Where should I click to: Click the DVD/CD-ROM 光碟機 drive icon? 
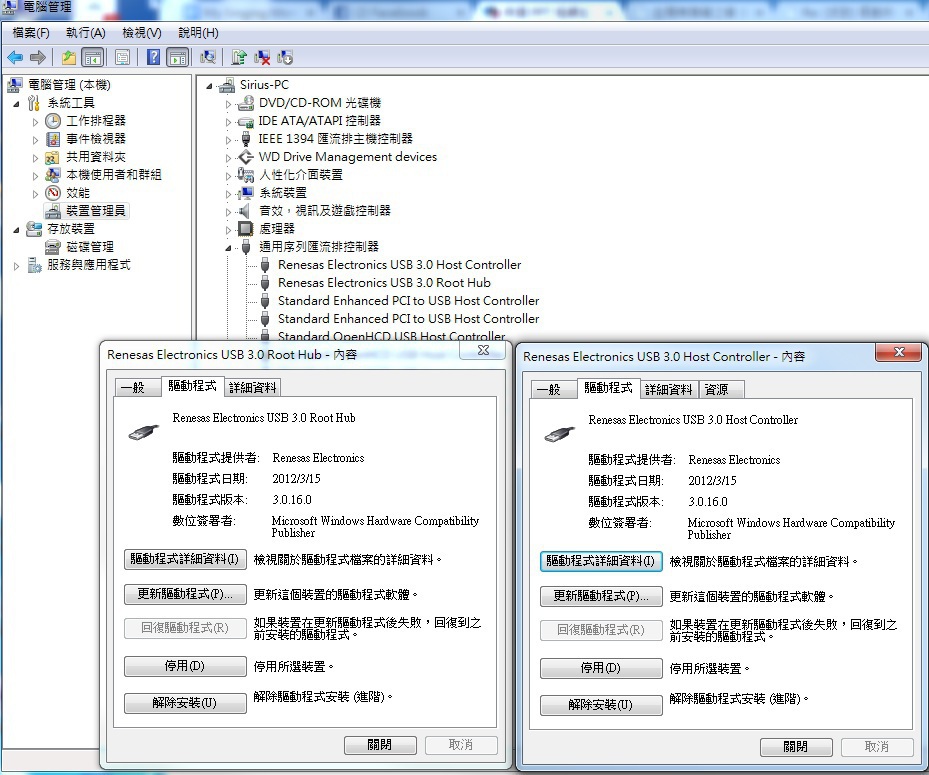[245, 104]
